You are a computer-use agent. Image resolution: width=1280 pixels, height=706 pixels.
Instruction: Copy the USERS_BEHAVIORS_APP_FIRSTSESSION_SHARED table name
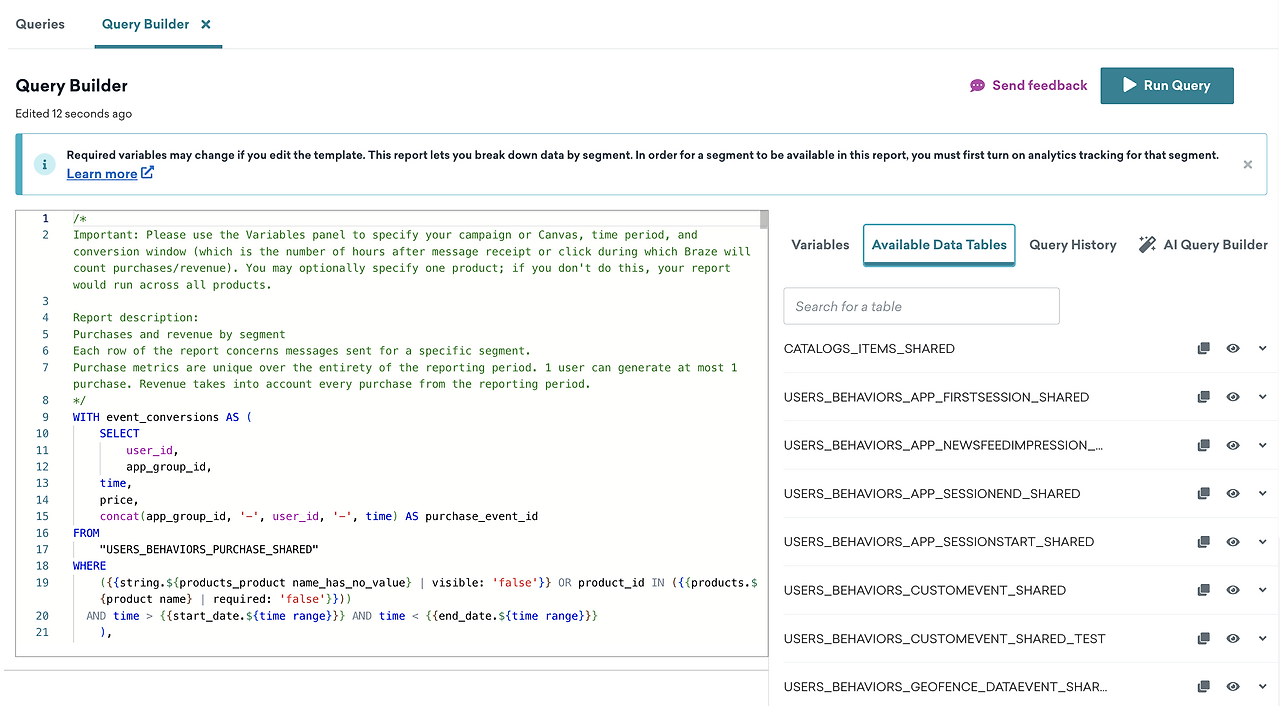1204,397
